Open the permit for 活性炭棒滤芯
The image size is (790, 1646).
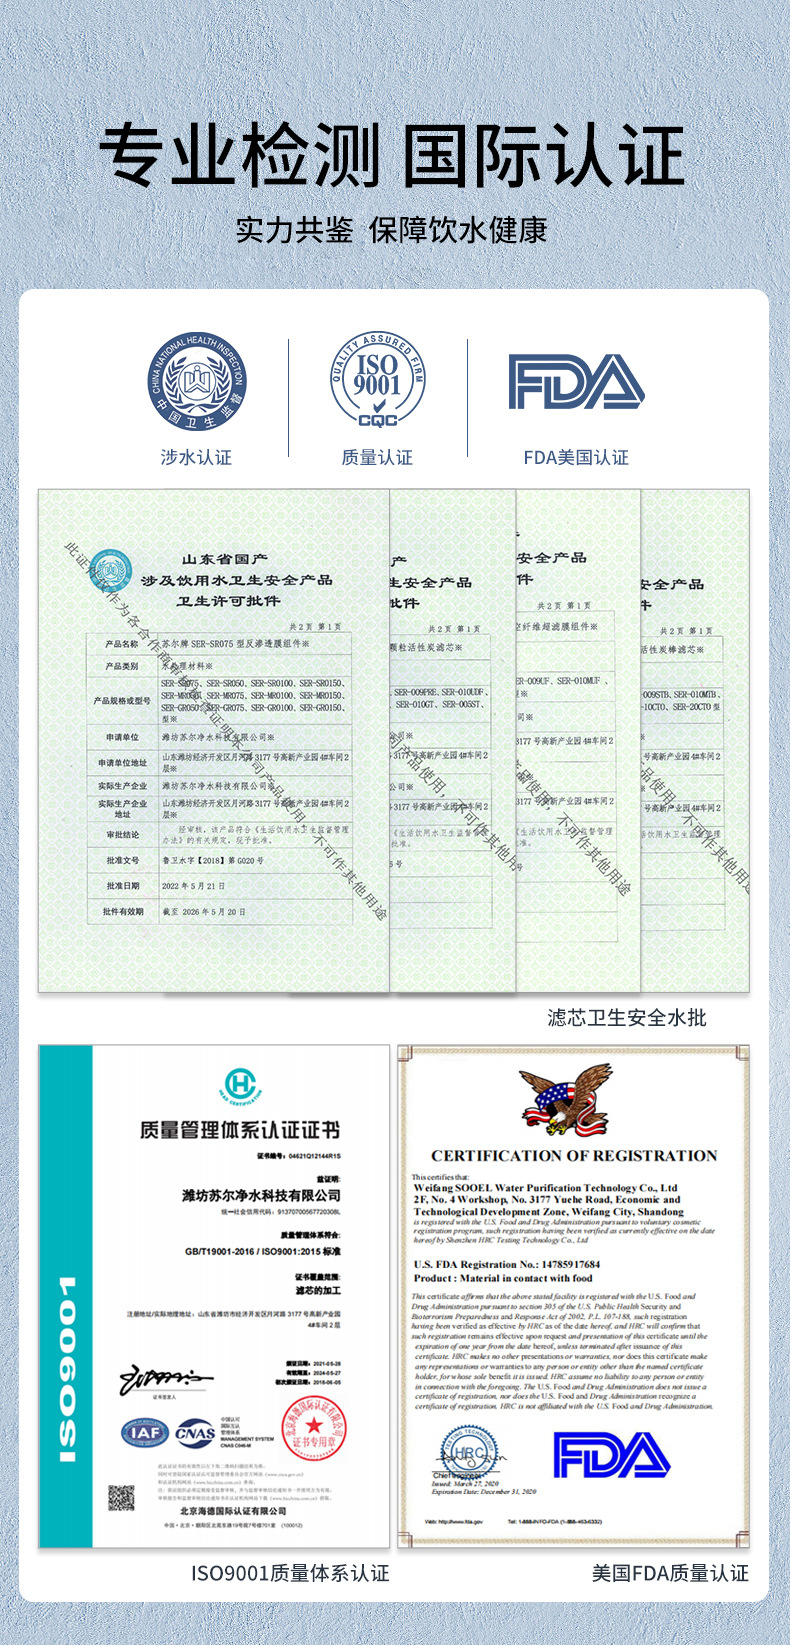click(x=695, y=740)
